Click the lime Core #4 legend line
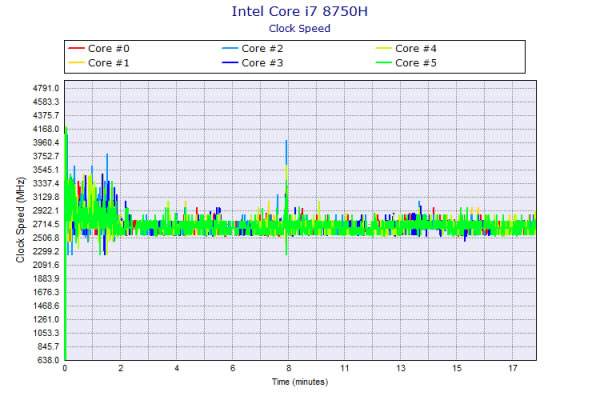Viewport: 600px width, 400px height. [384, 49]
